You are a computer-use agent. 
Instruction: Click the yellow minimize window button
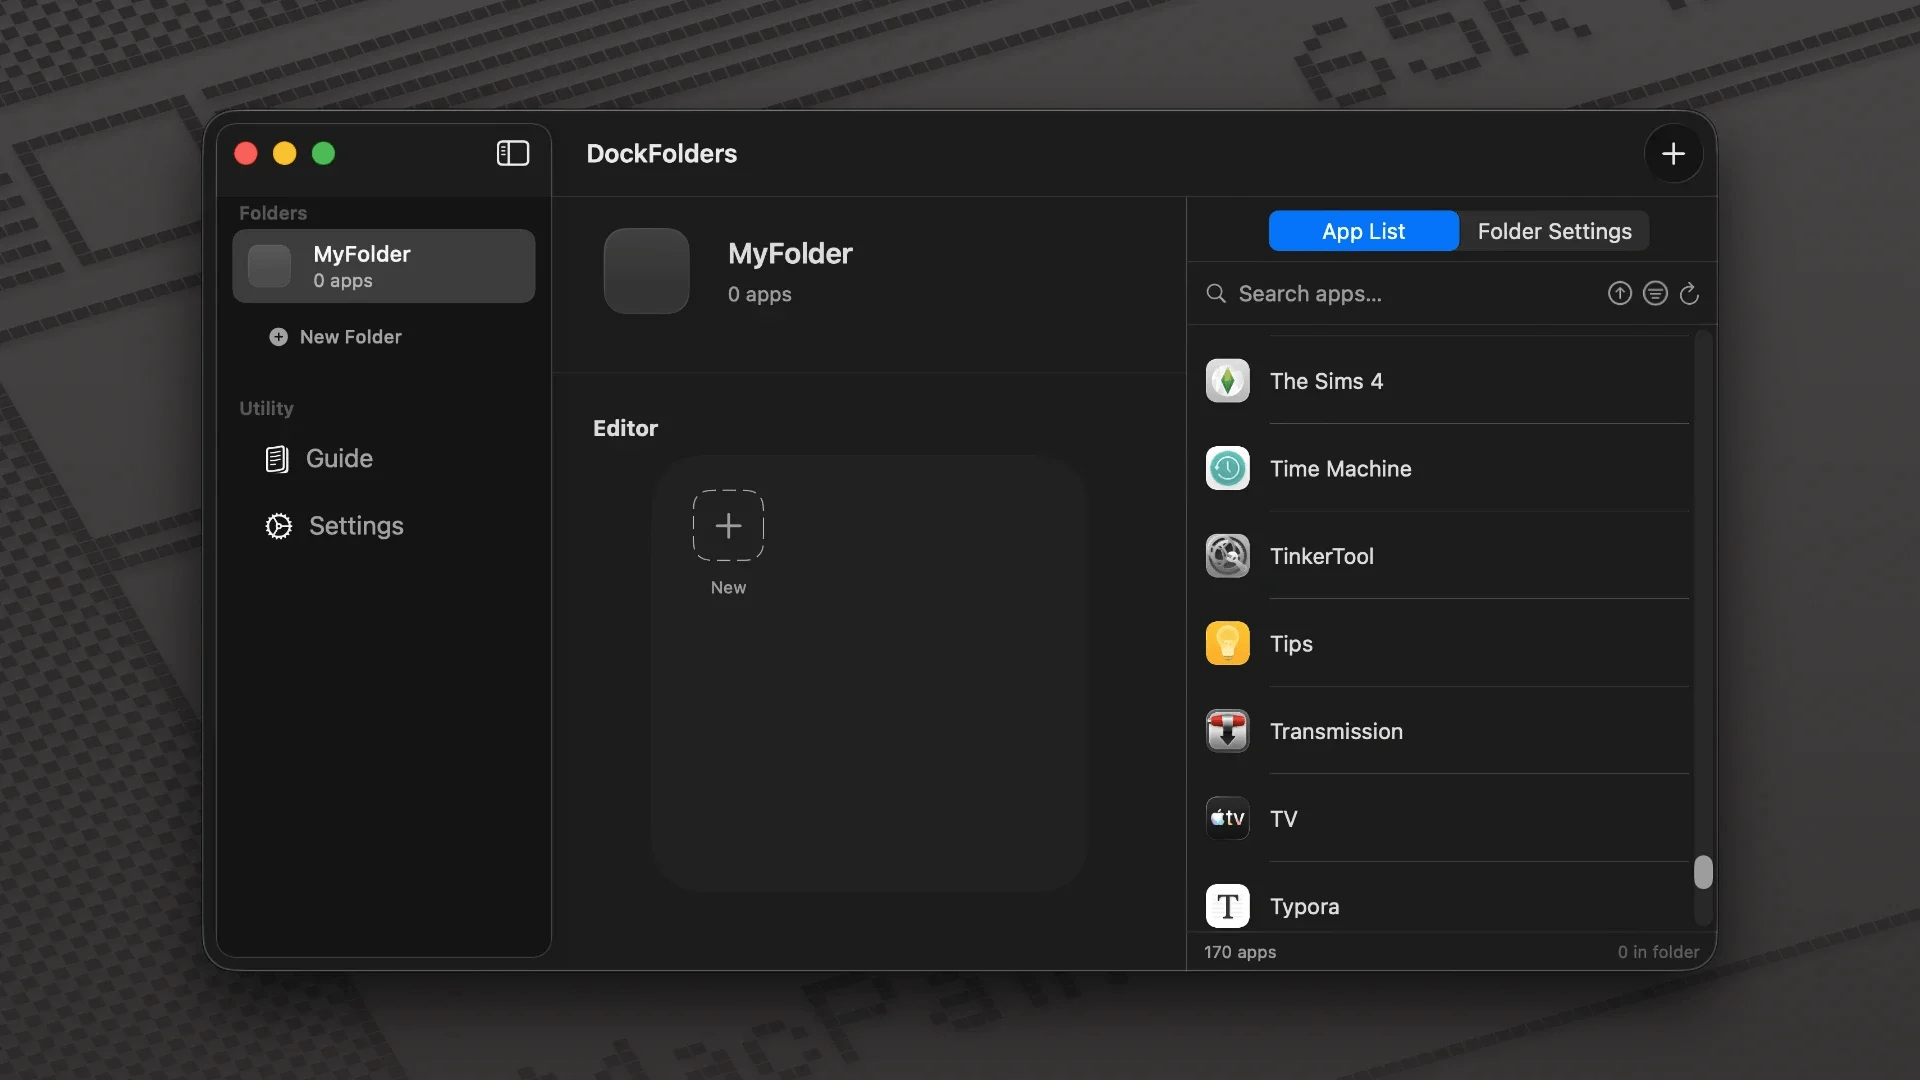tap(284, 153)
